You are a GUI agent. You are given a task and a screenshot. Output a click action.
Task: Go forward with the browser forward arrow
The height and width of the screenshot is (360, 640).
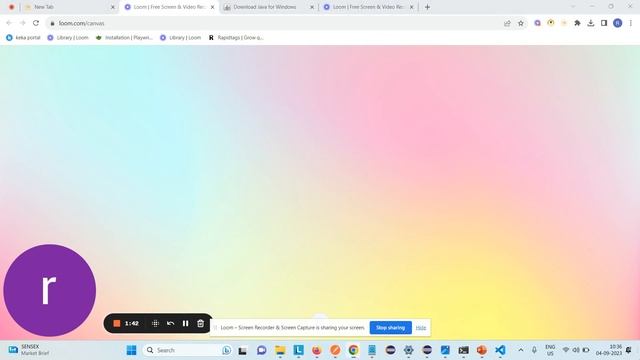pos(22,23)
